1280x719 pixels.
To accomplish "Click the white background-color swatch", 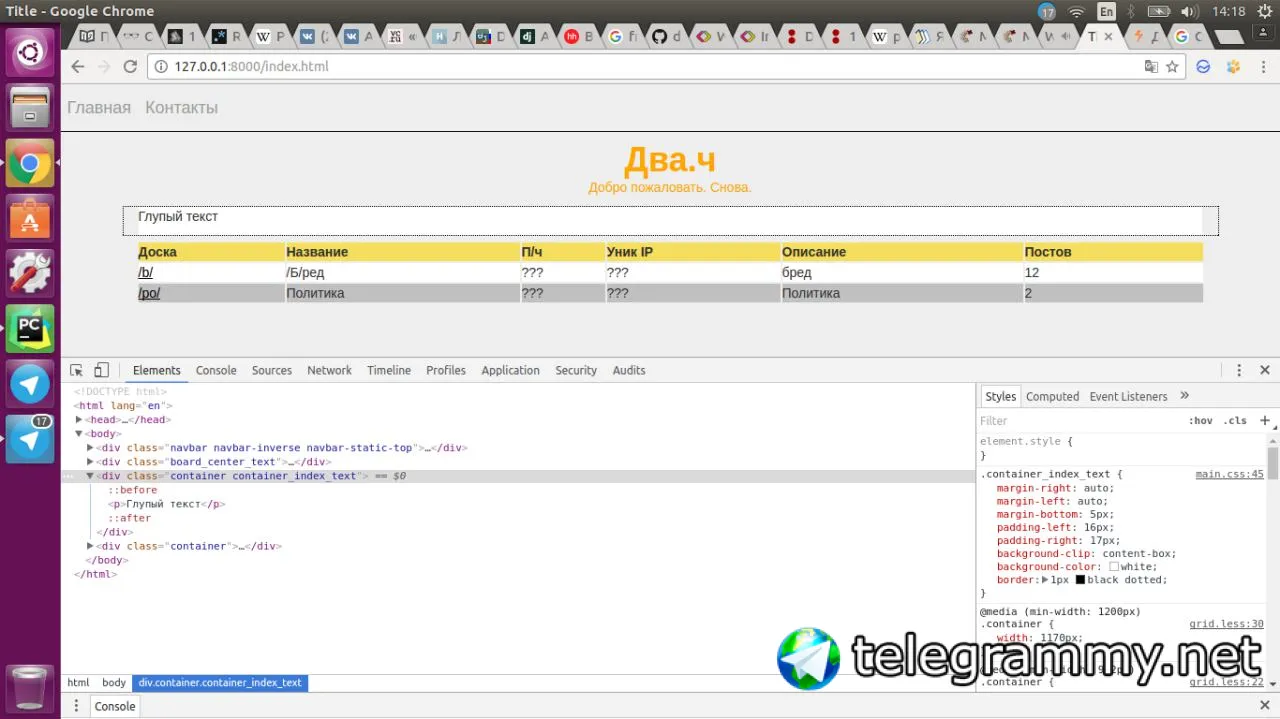I will [x=1114, y=567].
